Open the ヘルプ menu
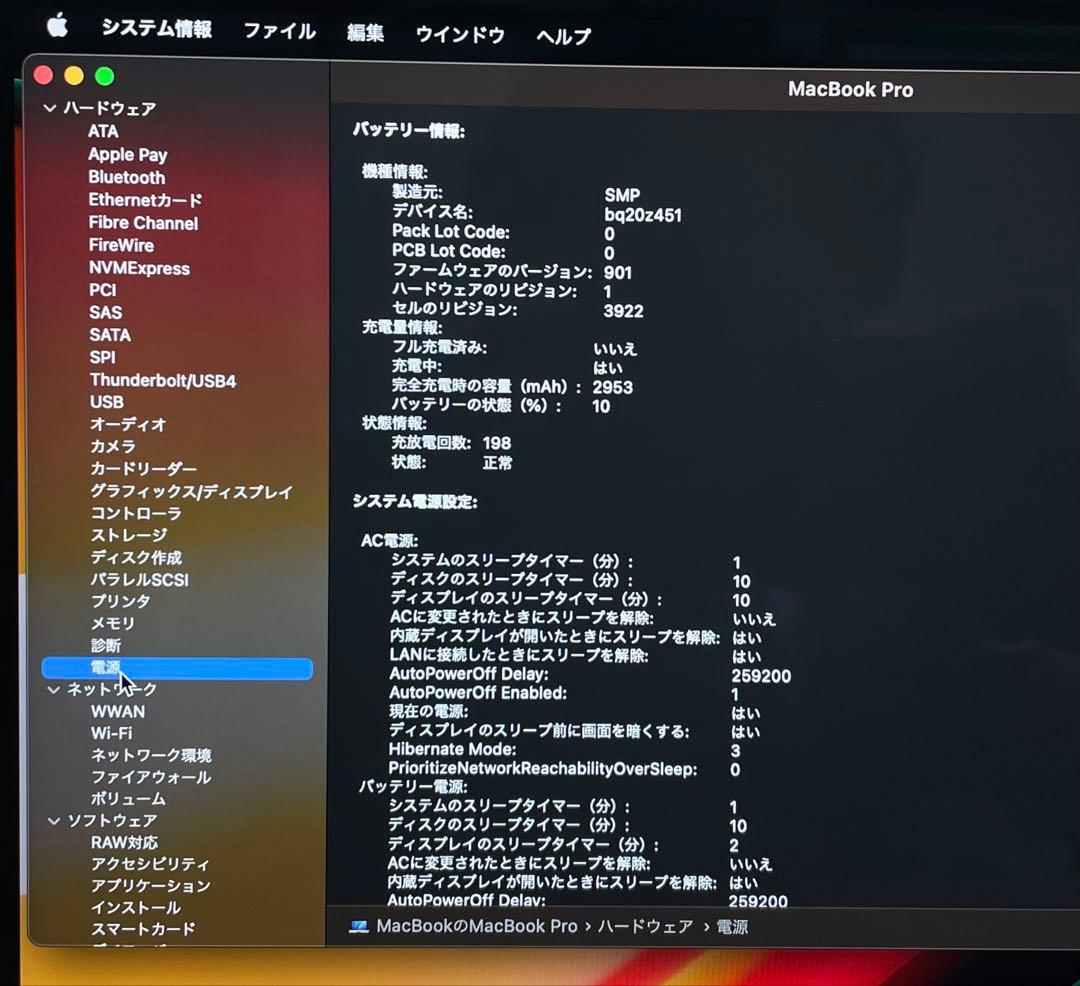Screen dimensions: 1080x986 tap(563, 36)
